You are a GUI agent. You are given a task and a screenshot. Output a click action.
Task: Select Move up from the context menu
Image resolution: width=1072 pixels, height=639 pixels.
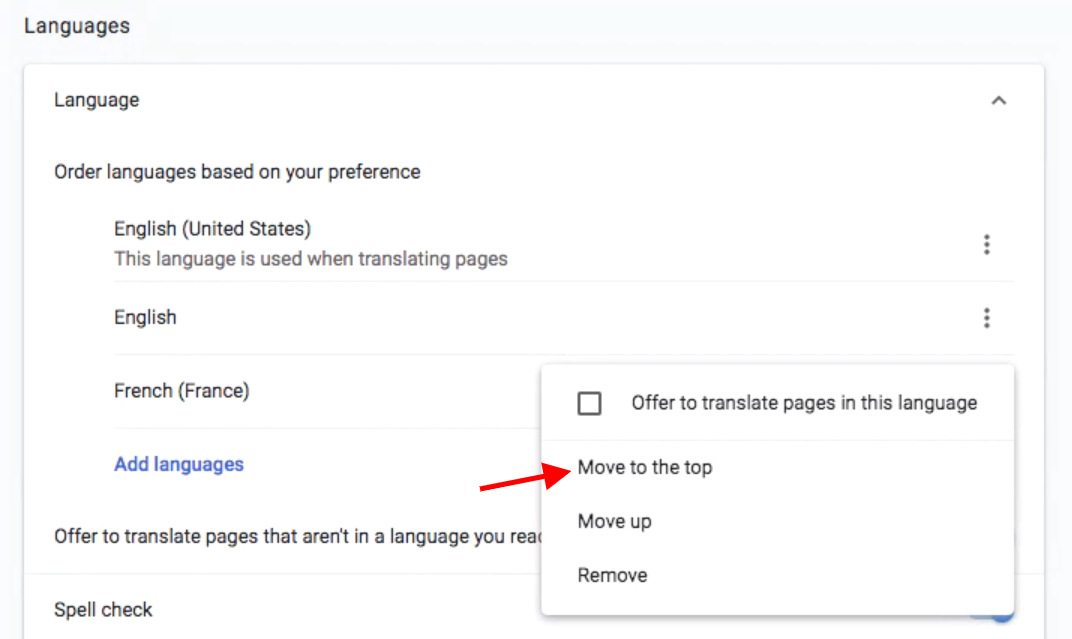coord(614,522)
